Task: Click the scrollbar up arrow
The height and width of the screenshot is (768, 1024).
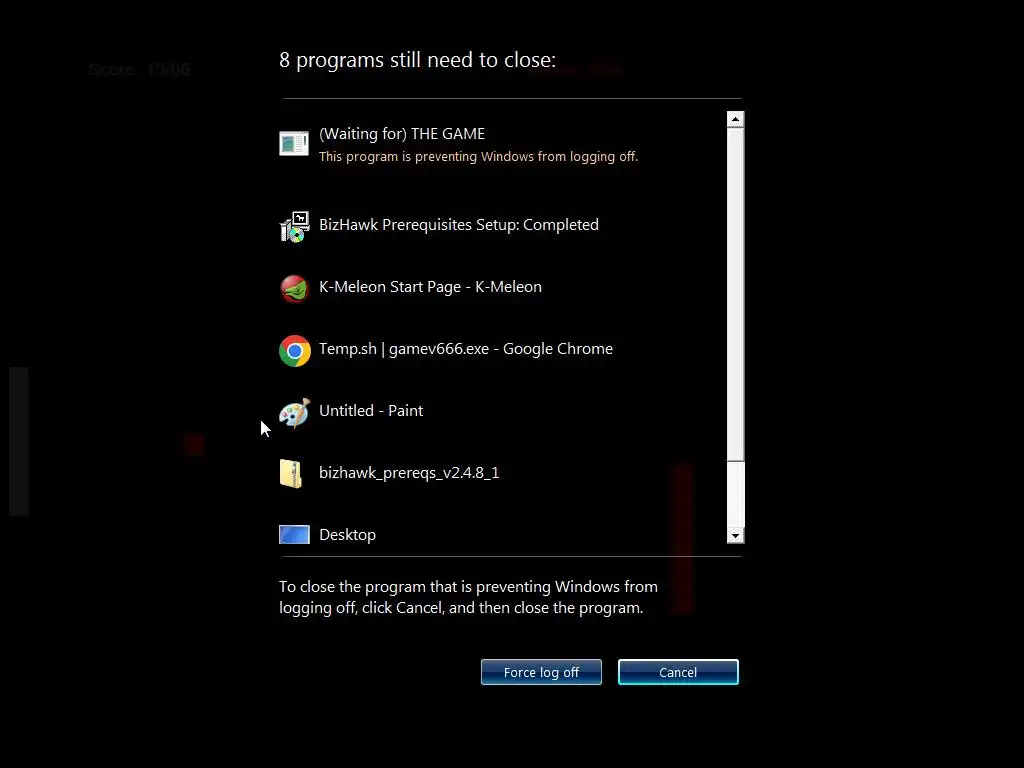Action: point(735,119)
